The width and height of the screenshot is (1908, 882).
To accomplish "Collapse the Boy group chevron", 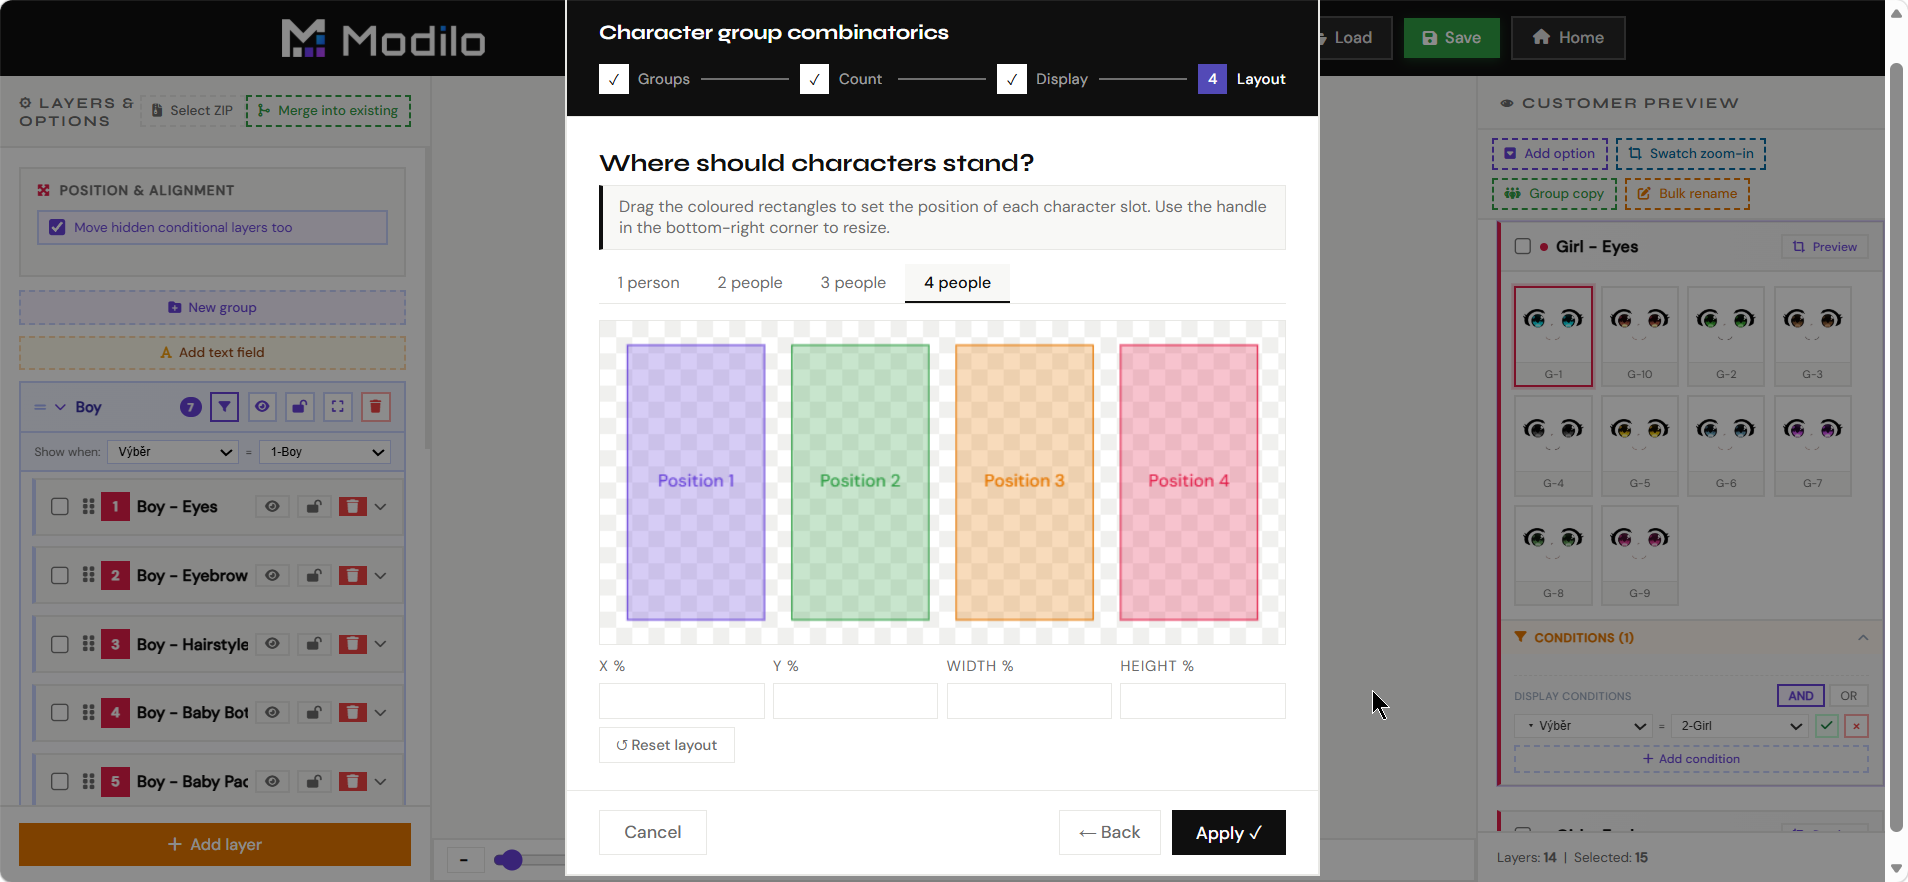I will pyautogui.click(x=60, y=407).
